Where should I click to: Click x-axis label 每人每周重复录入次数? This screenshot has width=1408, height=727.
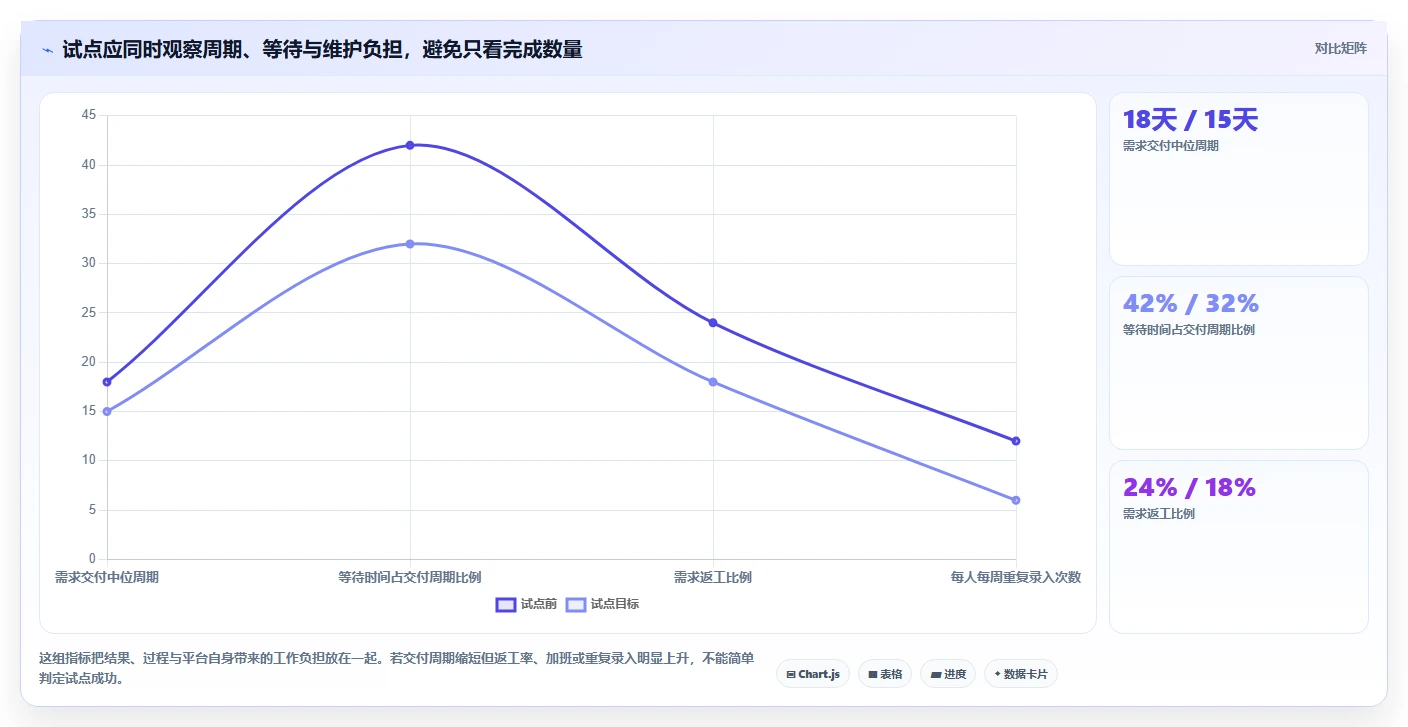(x=1016, y=577)
